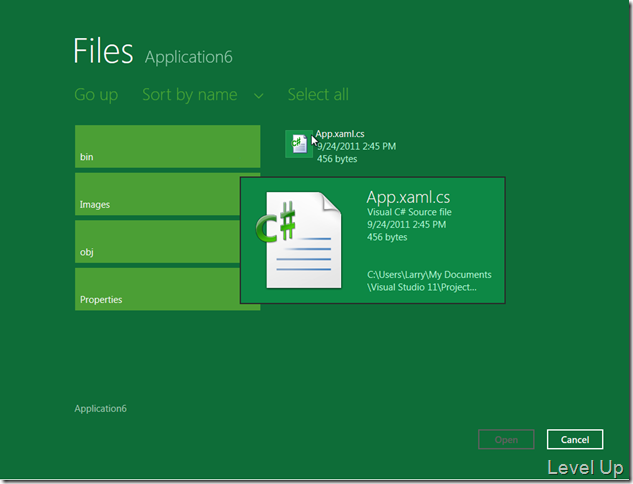633x484 pixels.
Task: Click the Files title heading
Action: [x=103, y=51]
